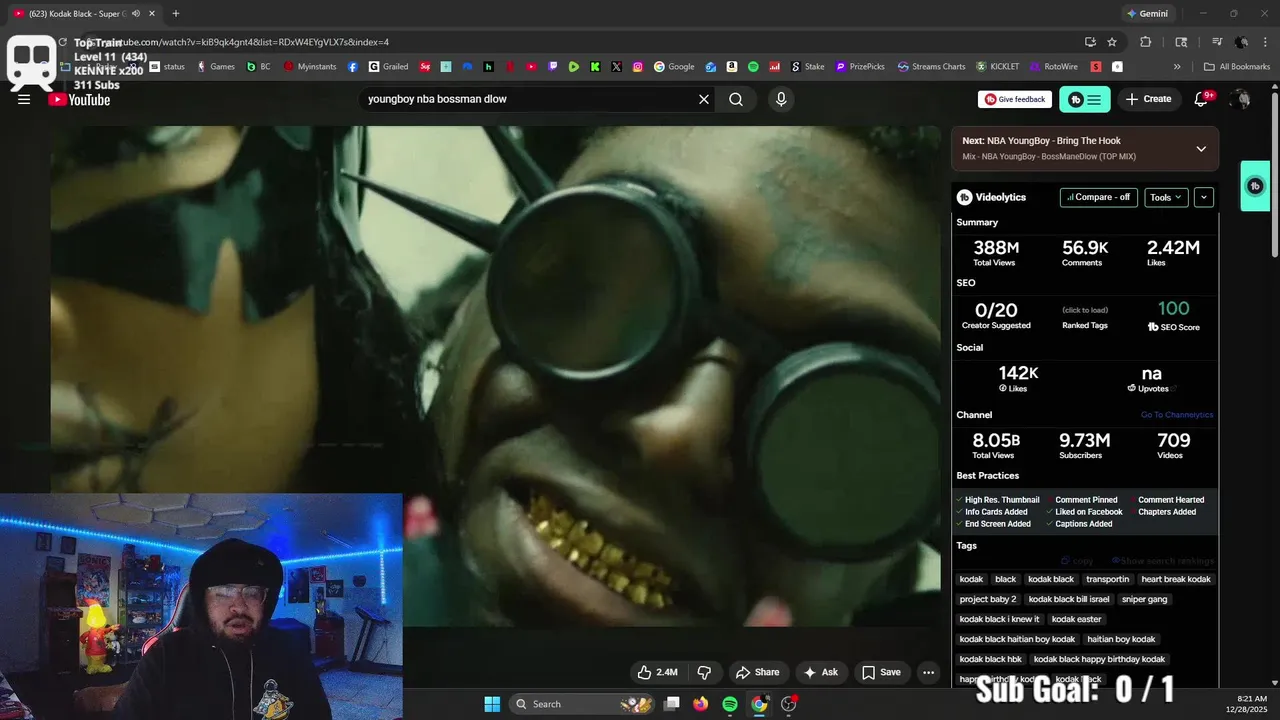Open the Facebook bookmark icon
Screen dimensions: 1280x720
(353, 67)
